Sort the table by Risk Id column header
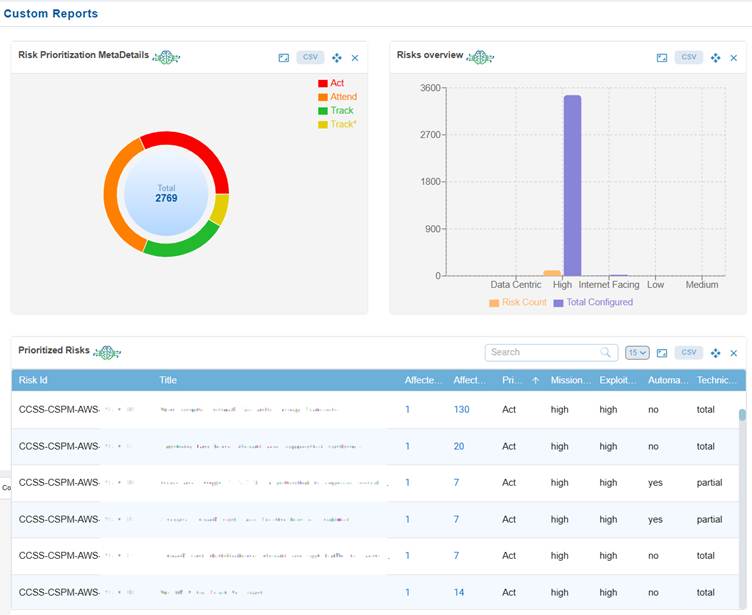752x615 pixels. 33,381
